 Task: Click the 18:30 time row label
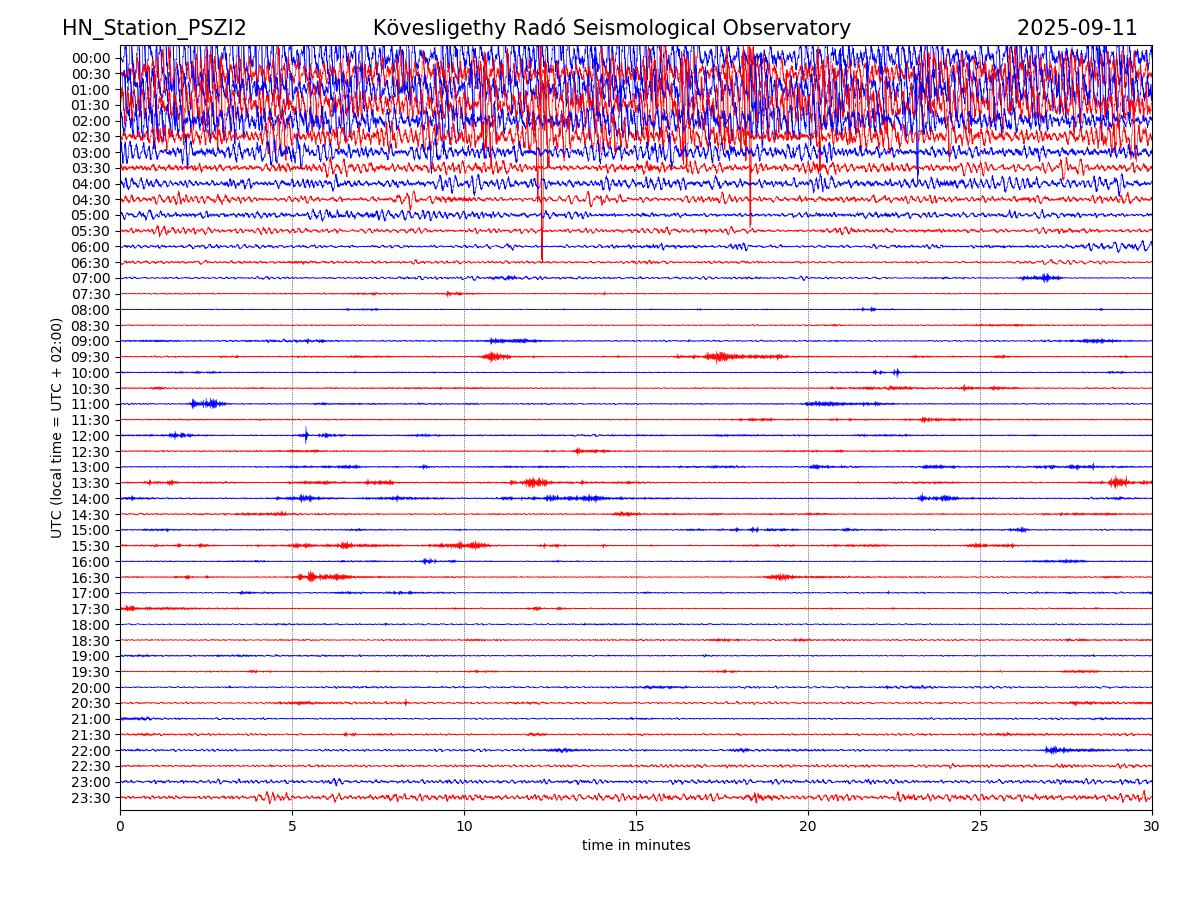pos(91,641)
